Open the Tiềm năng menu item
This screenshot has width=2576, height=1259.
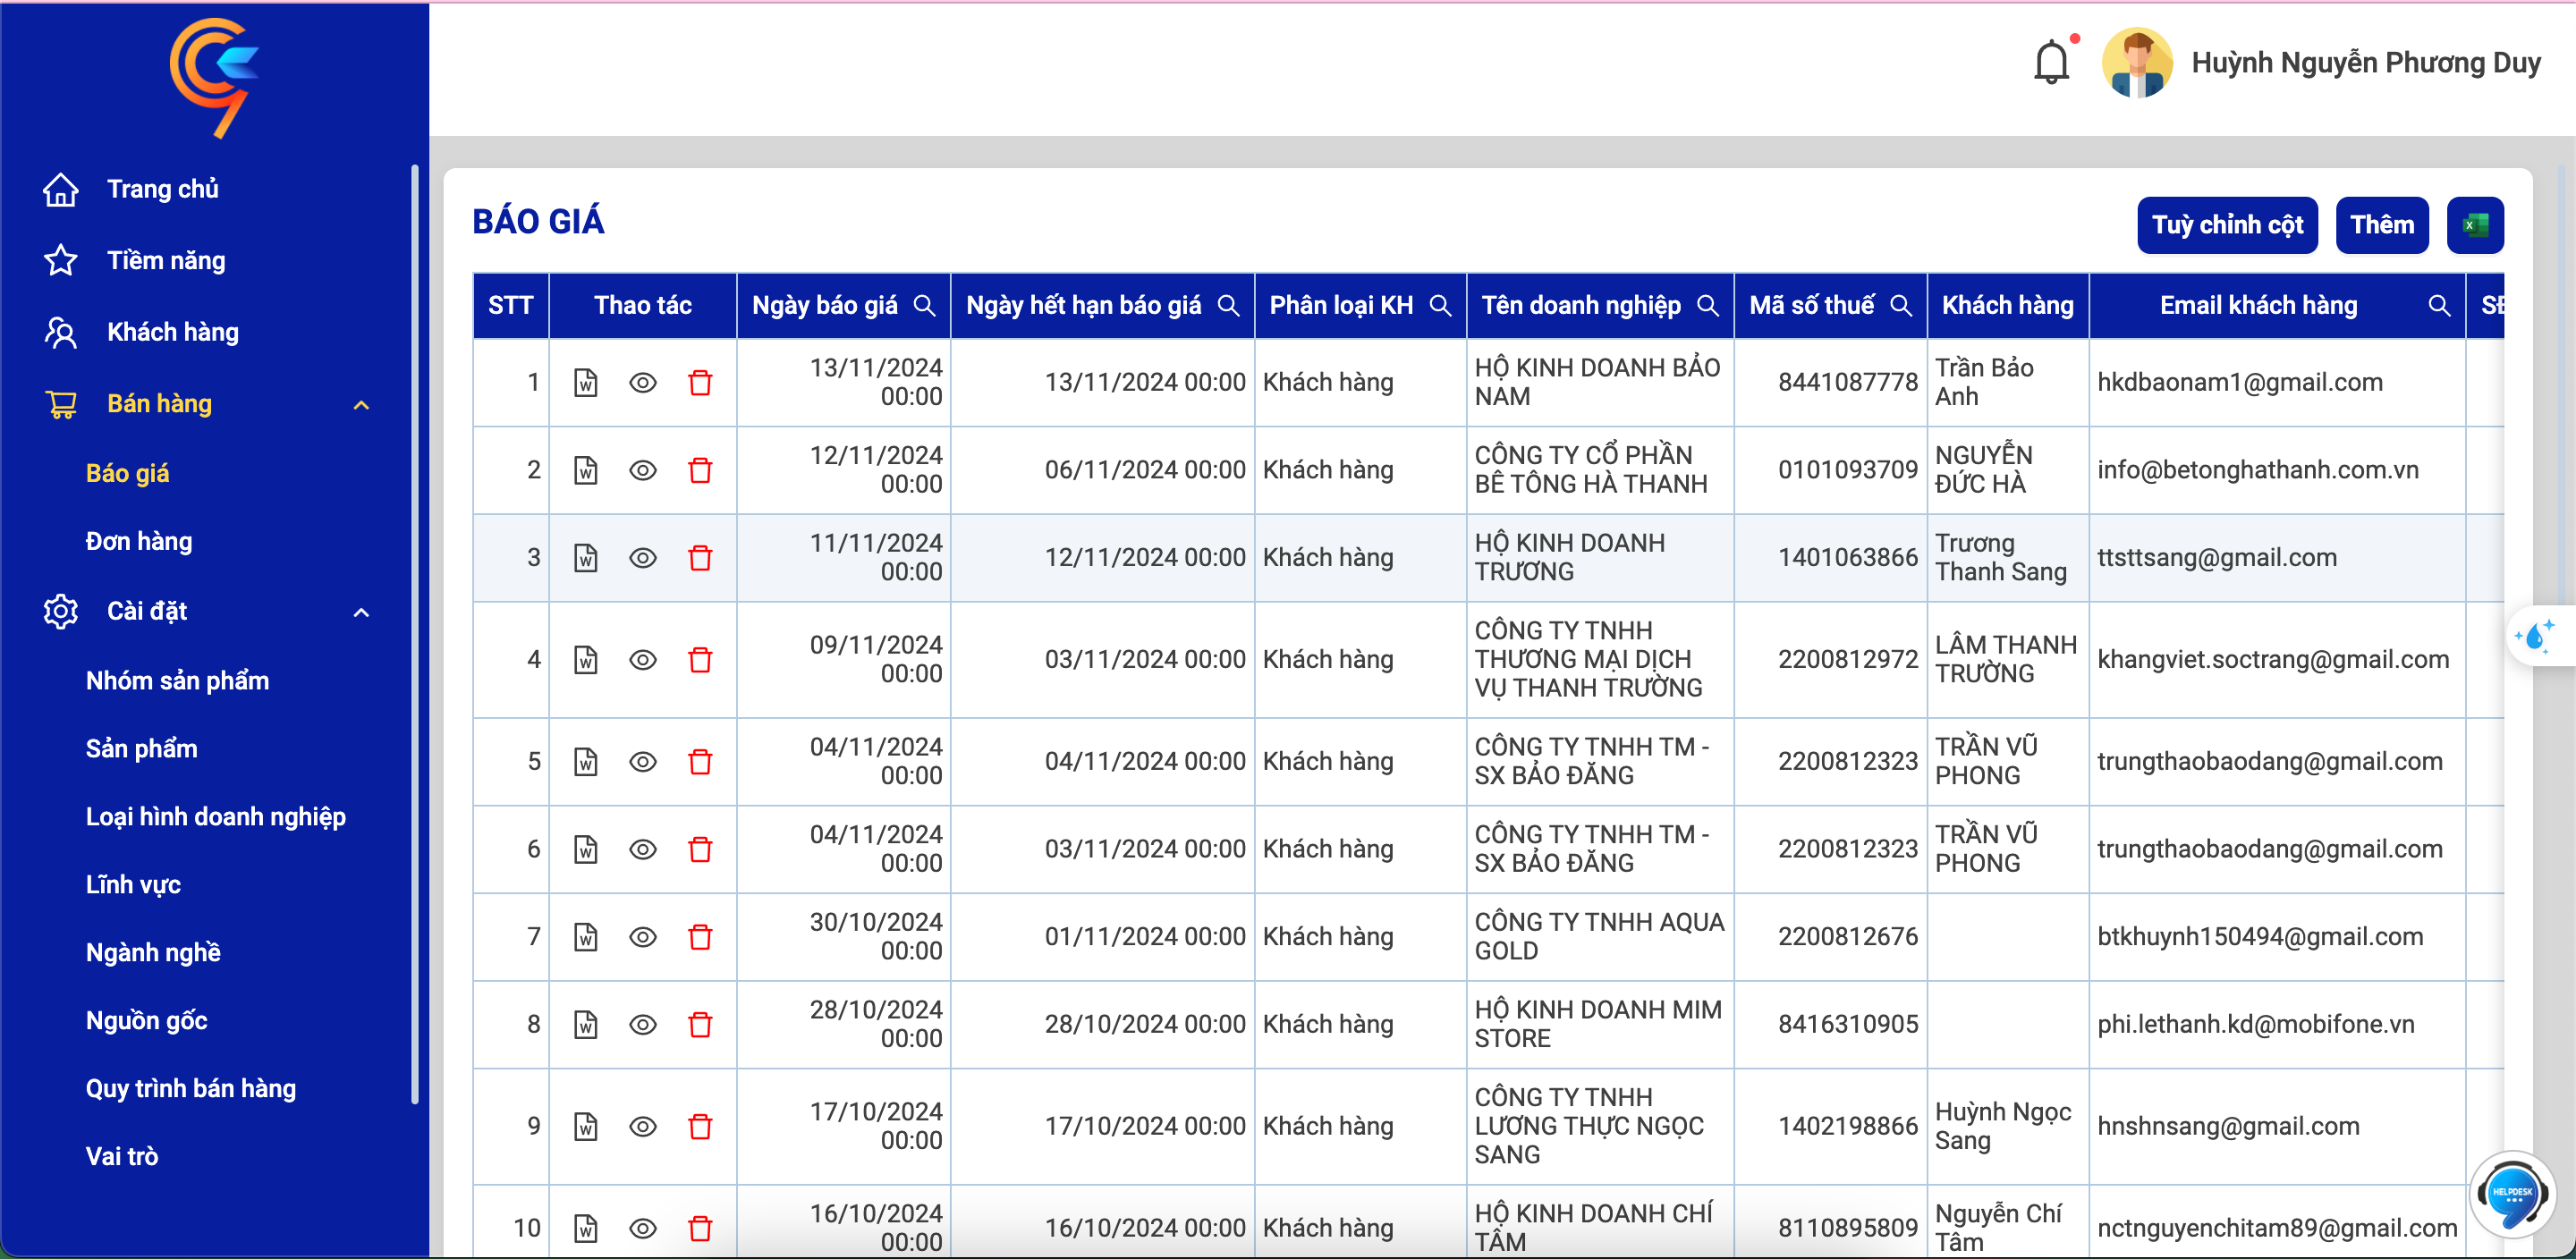[166, 260]
